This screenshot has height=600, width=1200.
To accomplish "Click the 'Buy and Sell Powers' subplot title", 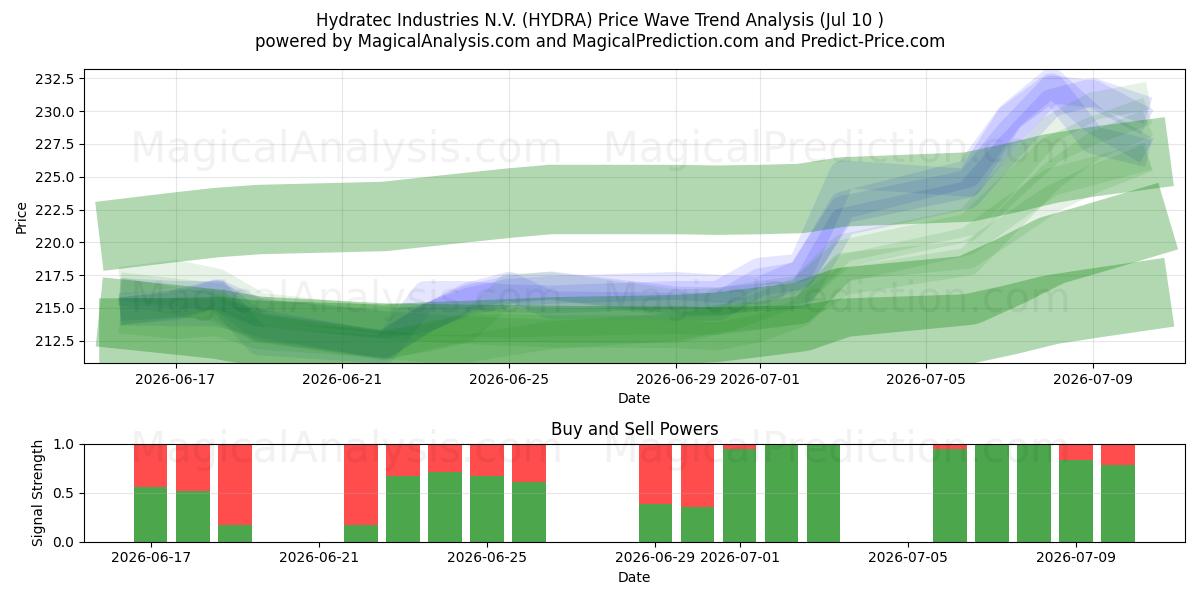I will point(634,429).
